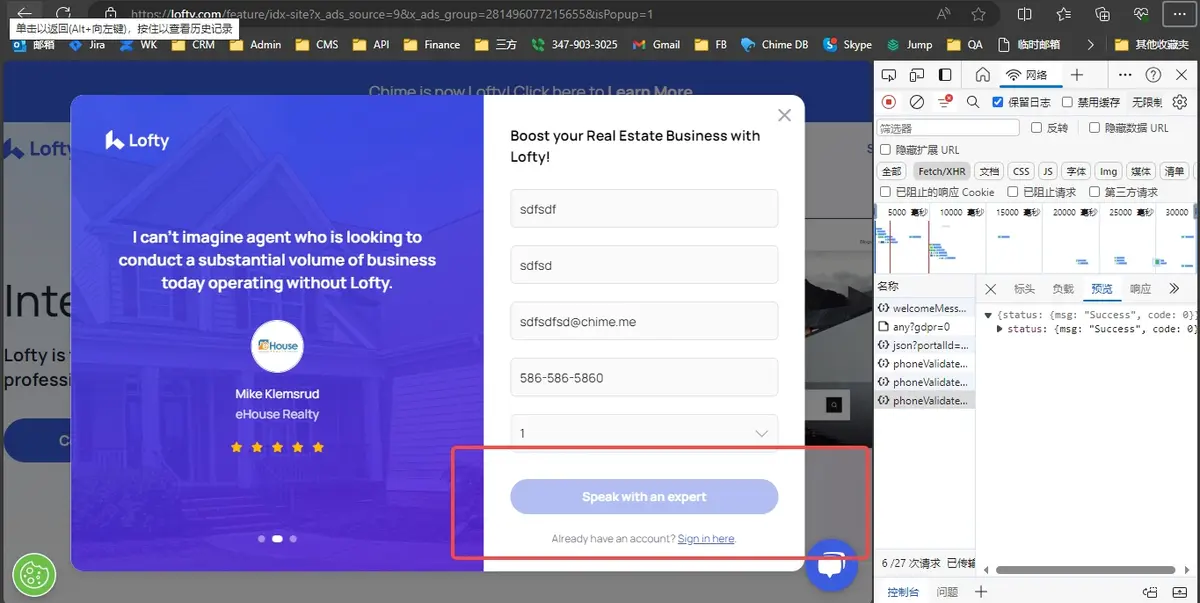Click the DevTools sidebar panel toggle icon

(945, 75)
